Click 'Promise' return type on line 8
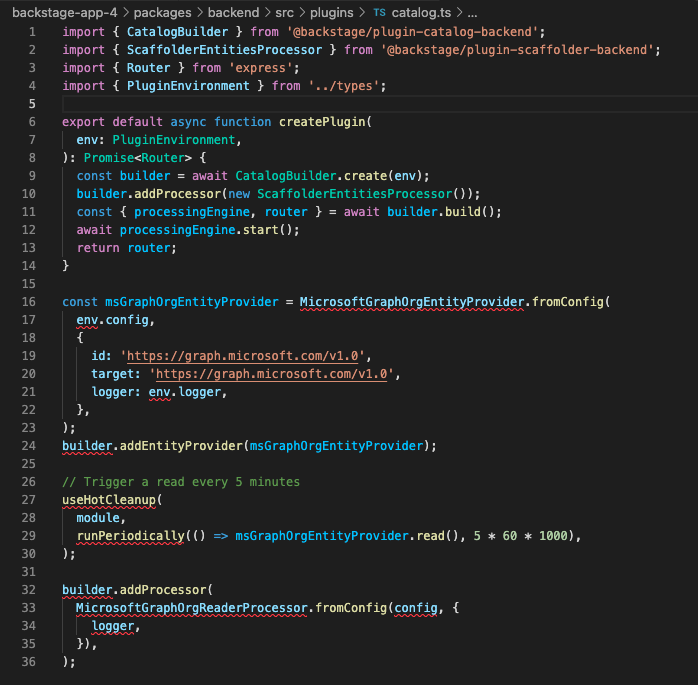The height and width of the screenshot is (685, 698). 109,158
